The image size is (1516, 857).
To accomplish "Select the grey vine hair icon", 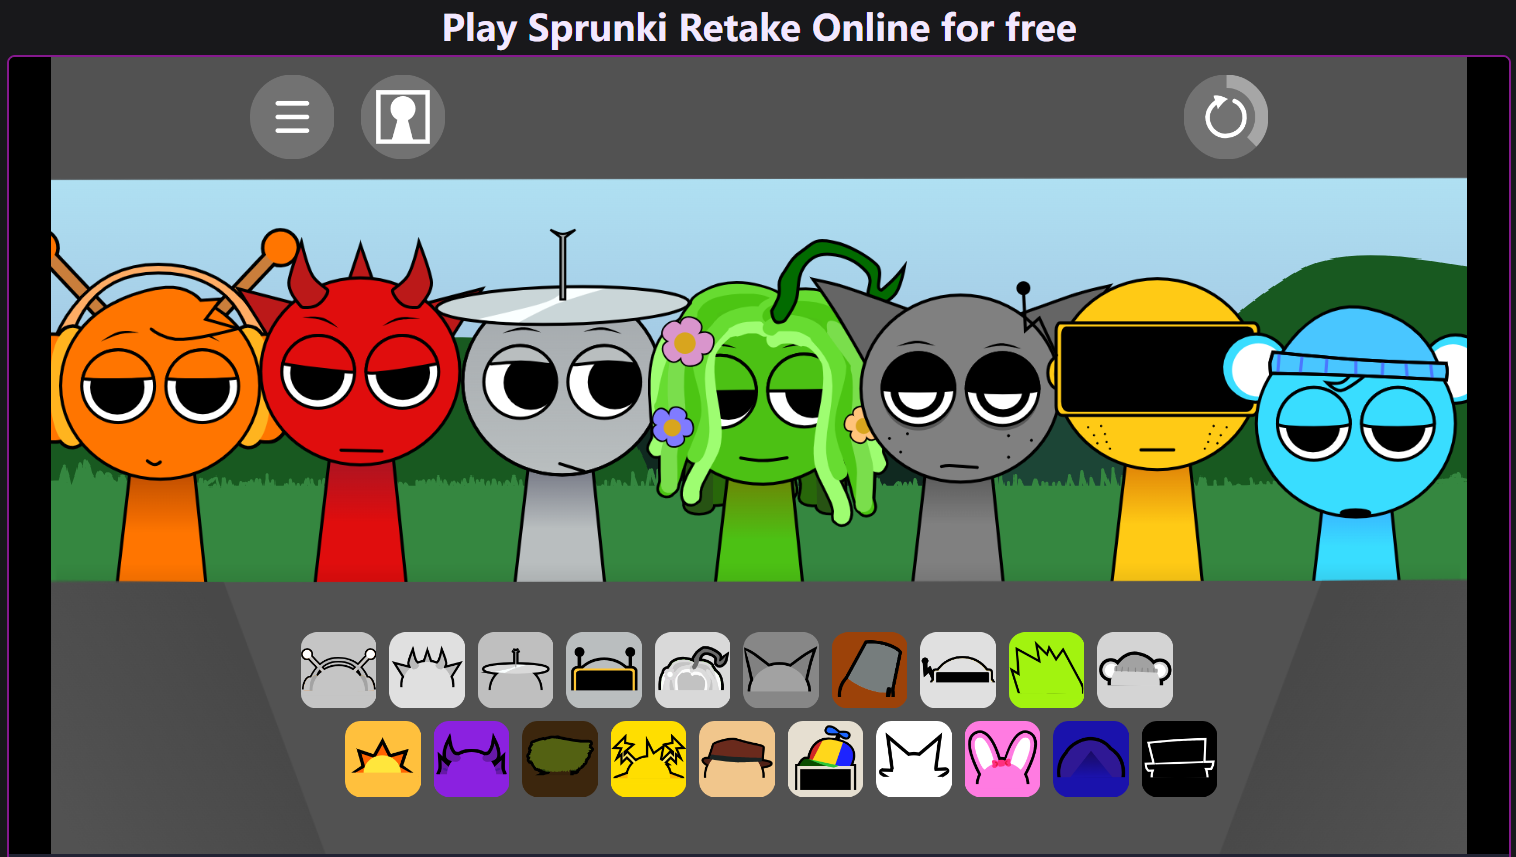I will [693, 670].
